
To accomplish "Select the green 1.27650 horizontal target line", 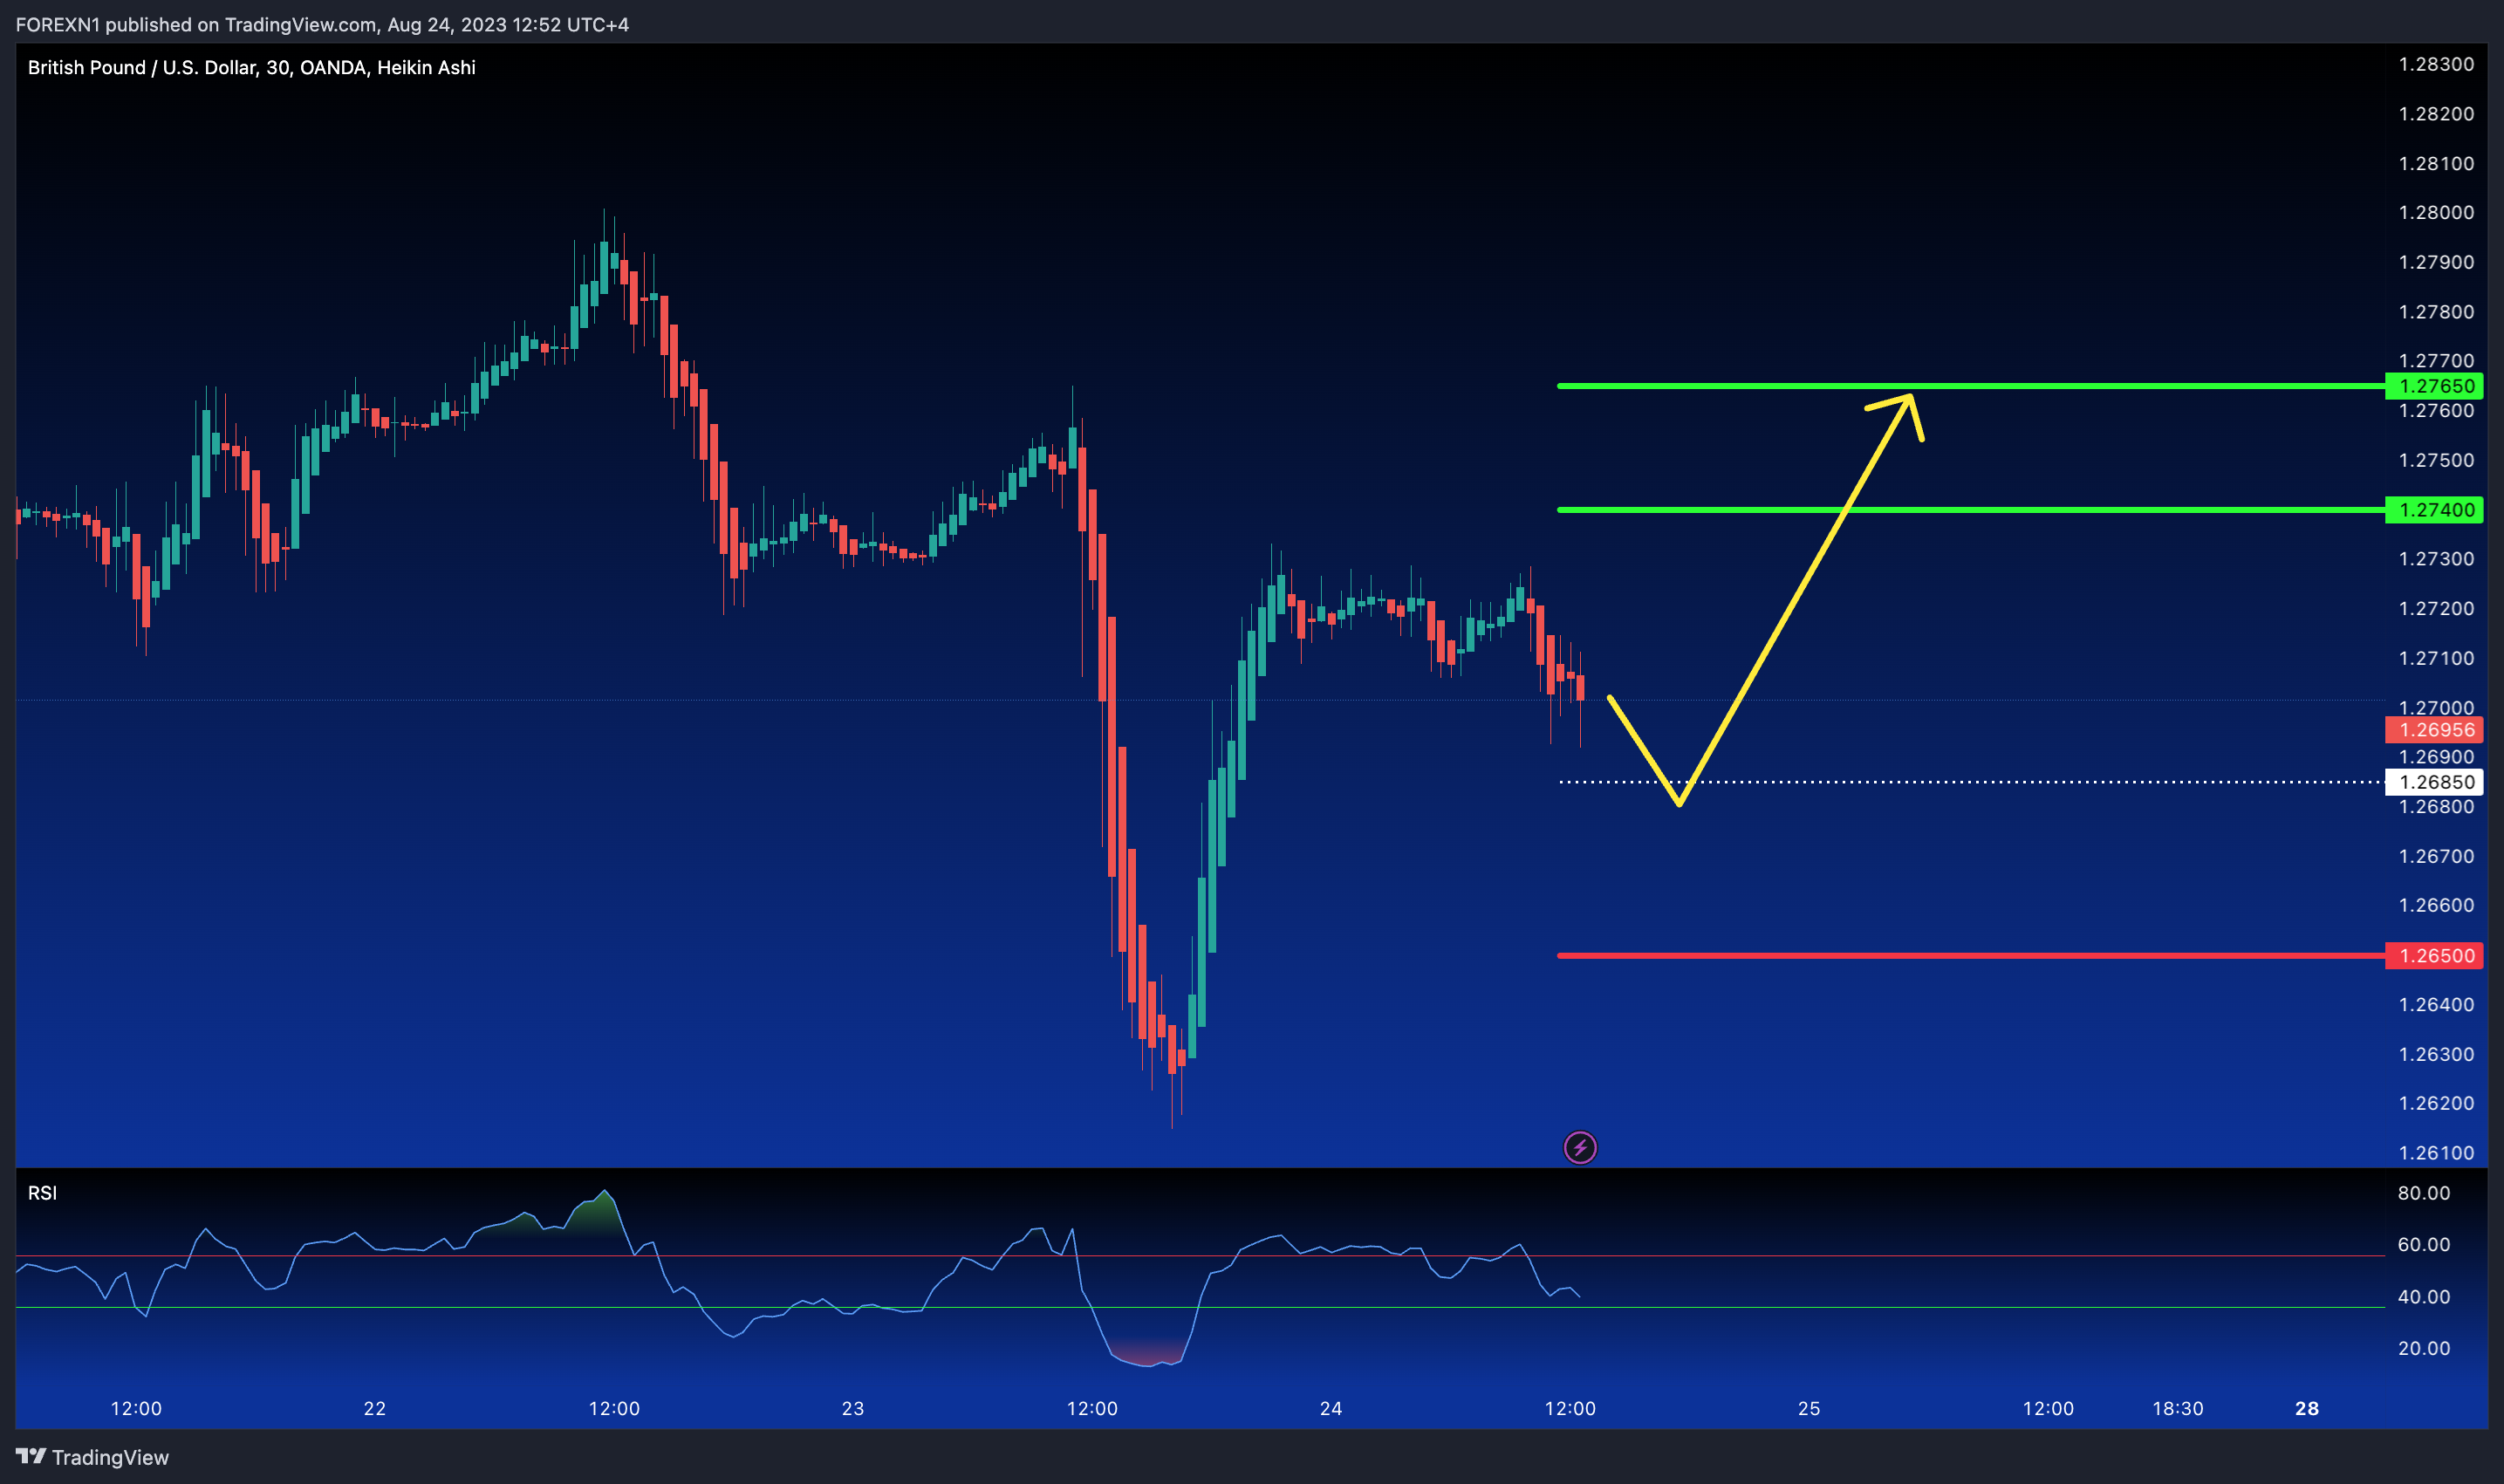I will pyautogui.click(x=1970, y=386).
